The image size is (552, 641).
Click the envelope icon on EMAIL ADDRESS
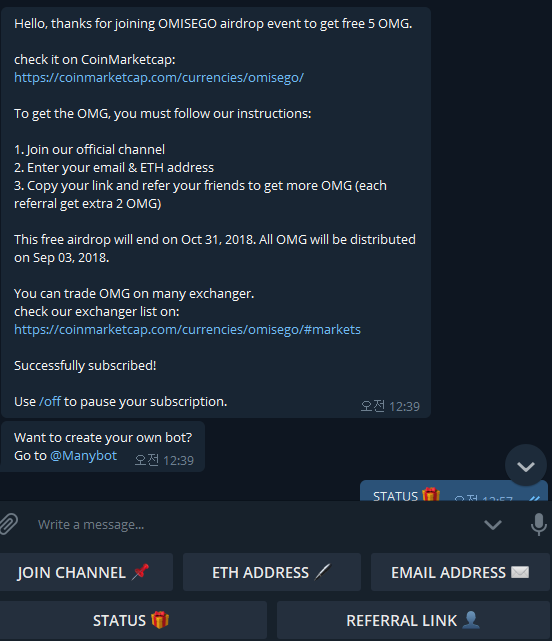(520, 572)
